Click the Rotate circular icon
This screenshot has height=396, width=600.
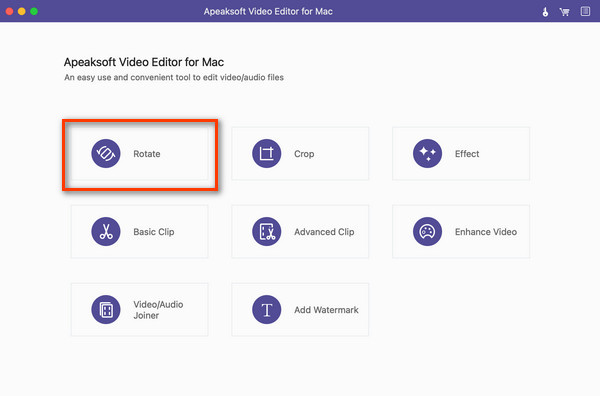[x=106, y=153]
